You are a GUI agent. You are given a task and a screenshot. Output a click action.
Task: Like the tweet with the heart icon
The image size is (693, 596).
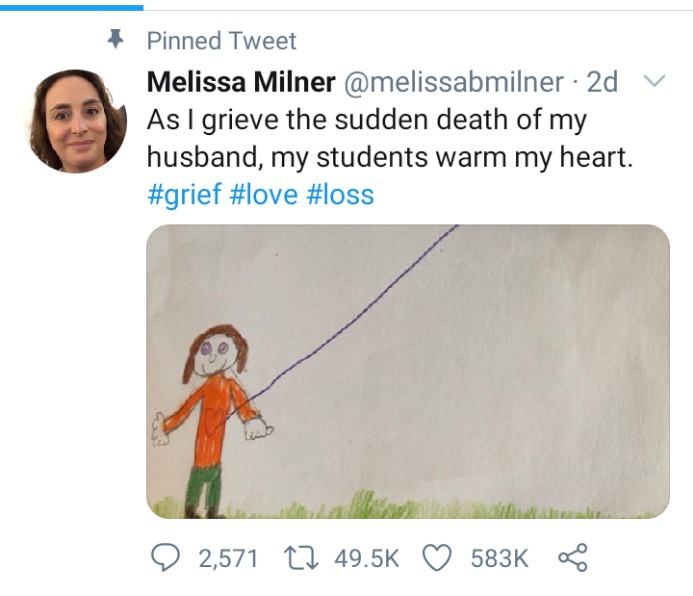point(437,558)
